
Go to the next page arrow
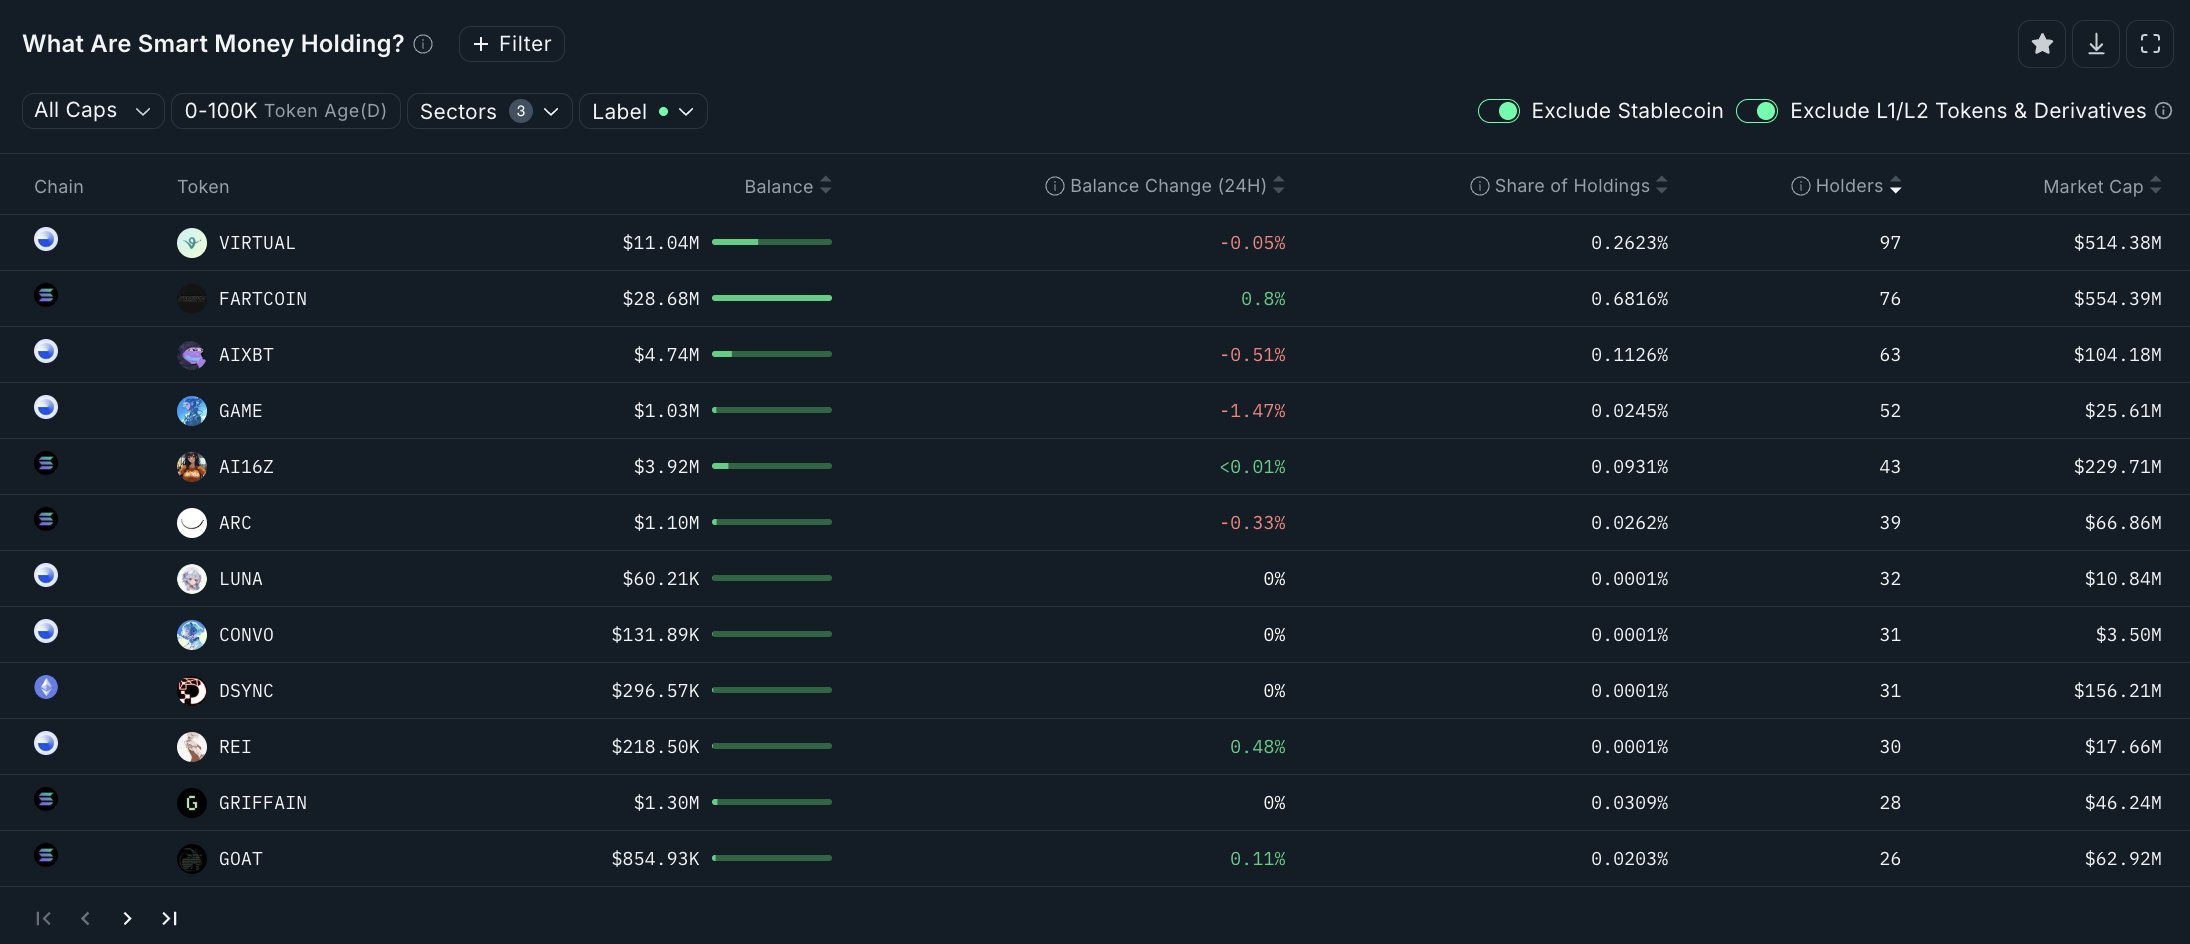click(x=127, y=918)
